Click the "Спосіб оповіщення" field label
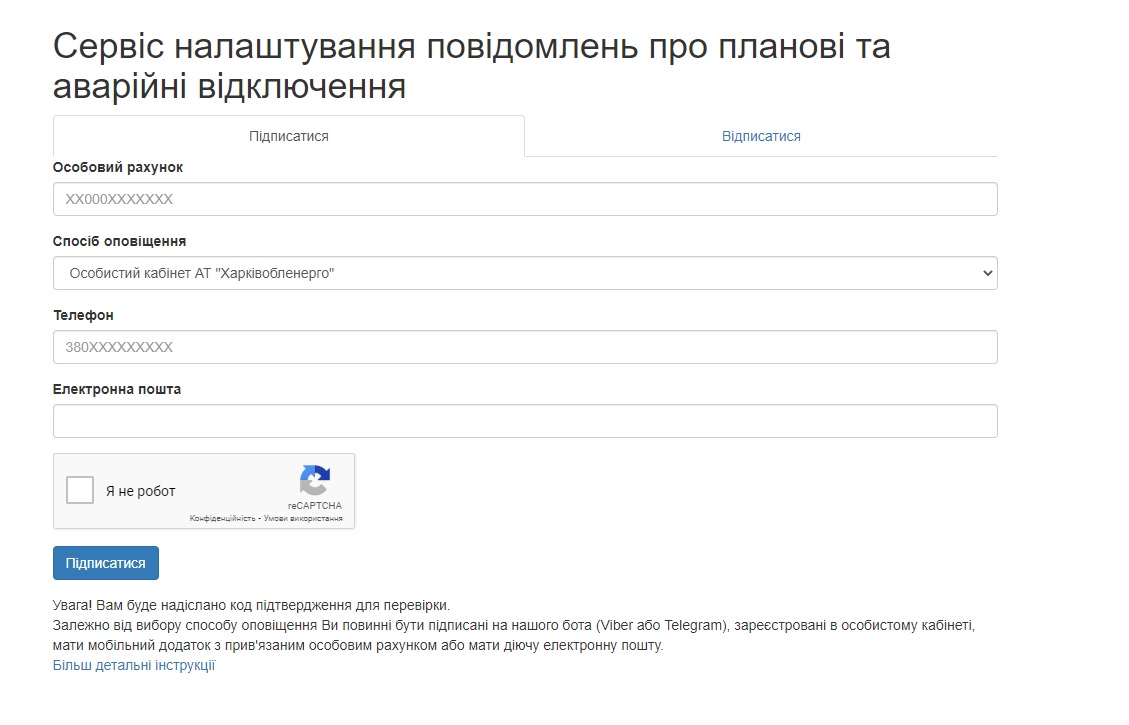Screen dimensions: 1129x725 [x=119, y=241]
